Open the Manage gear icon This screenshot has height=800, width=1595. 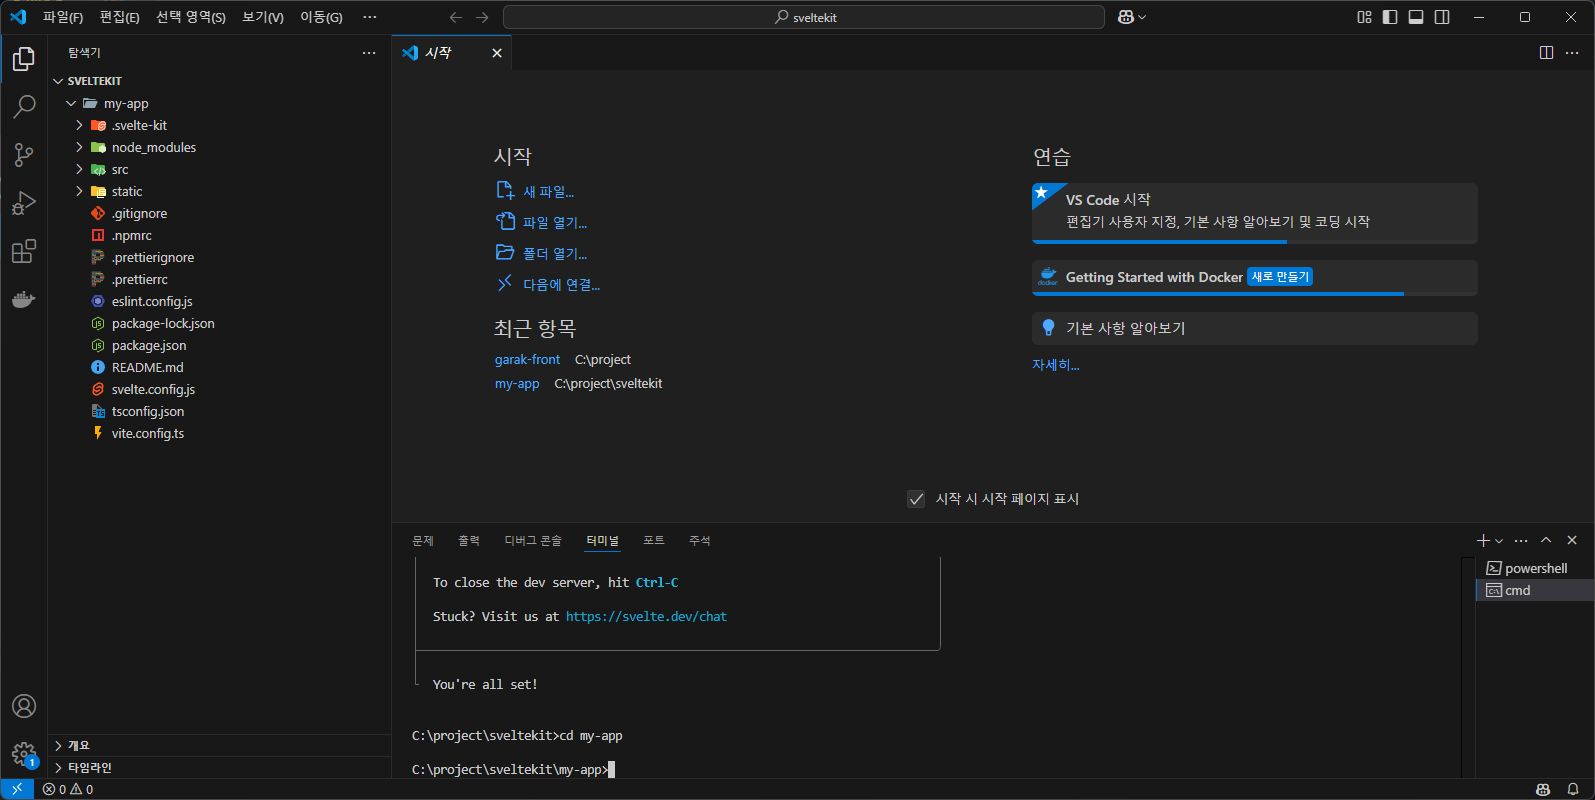pyautogui.click(x=24, y=754)
